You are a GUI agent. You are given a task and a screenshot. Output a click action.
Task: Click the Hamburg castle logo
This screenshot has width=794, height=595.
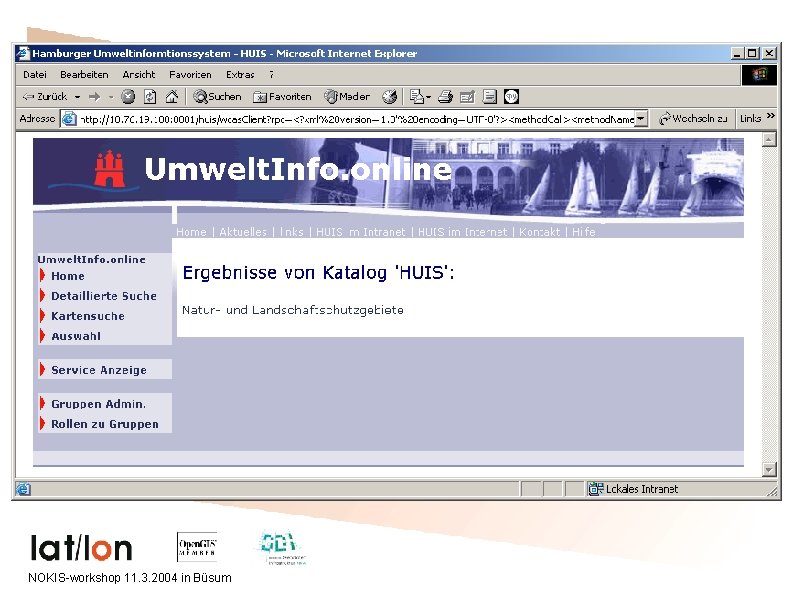pos(109,170)
